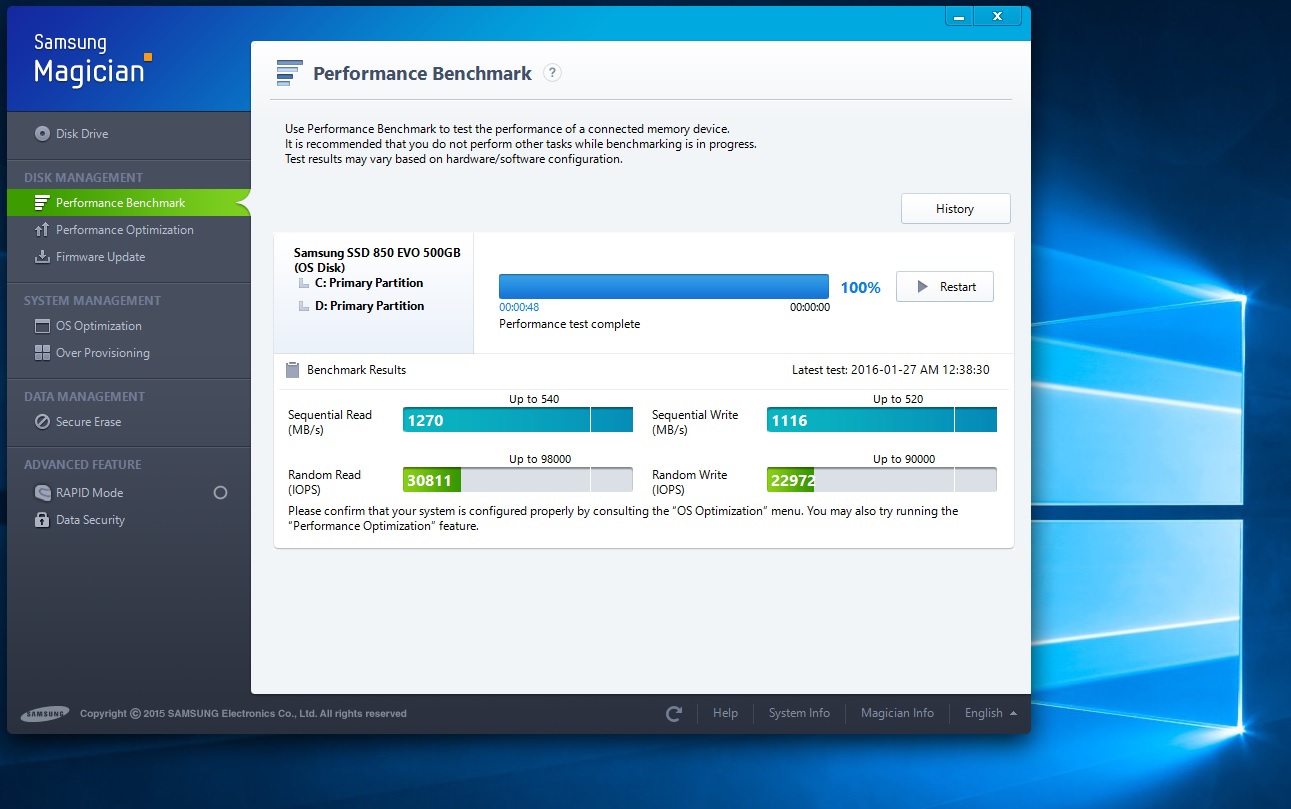The height and width of the screenshot is (809, 1291).
Task: Click the Firmware Update download icon
Action: coord(42,257)
